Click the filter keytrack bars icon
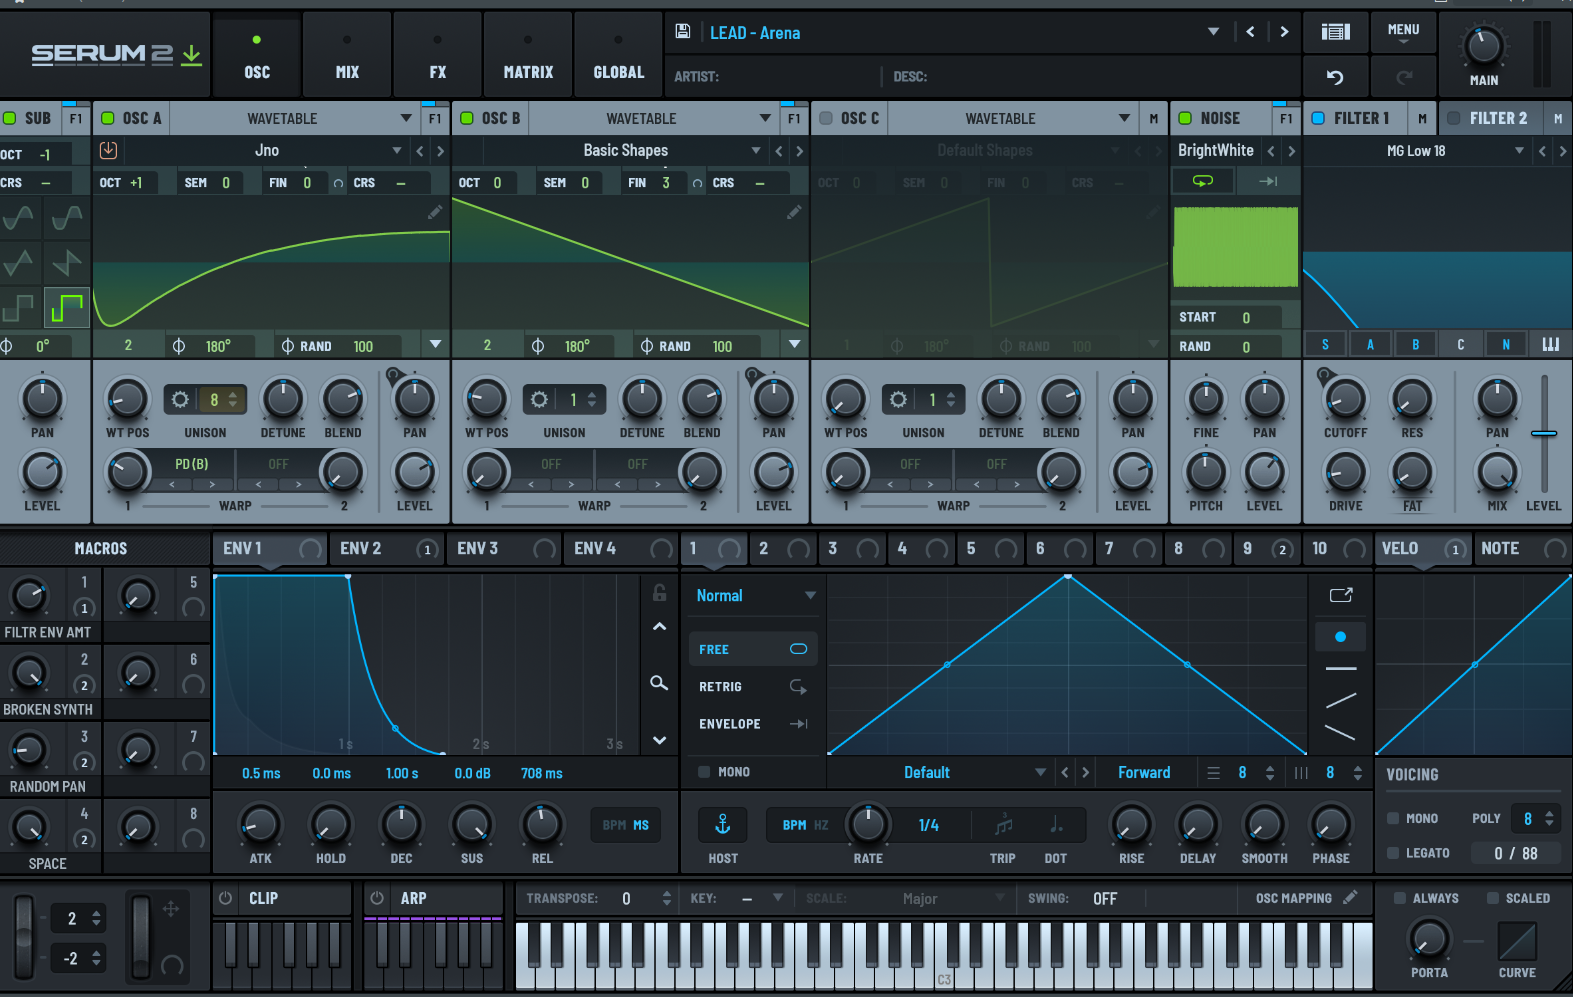 [x=1551, y=344]
